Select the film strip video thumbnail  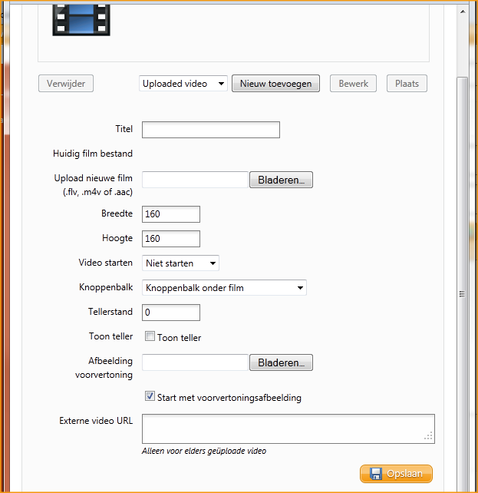(81, 19)
